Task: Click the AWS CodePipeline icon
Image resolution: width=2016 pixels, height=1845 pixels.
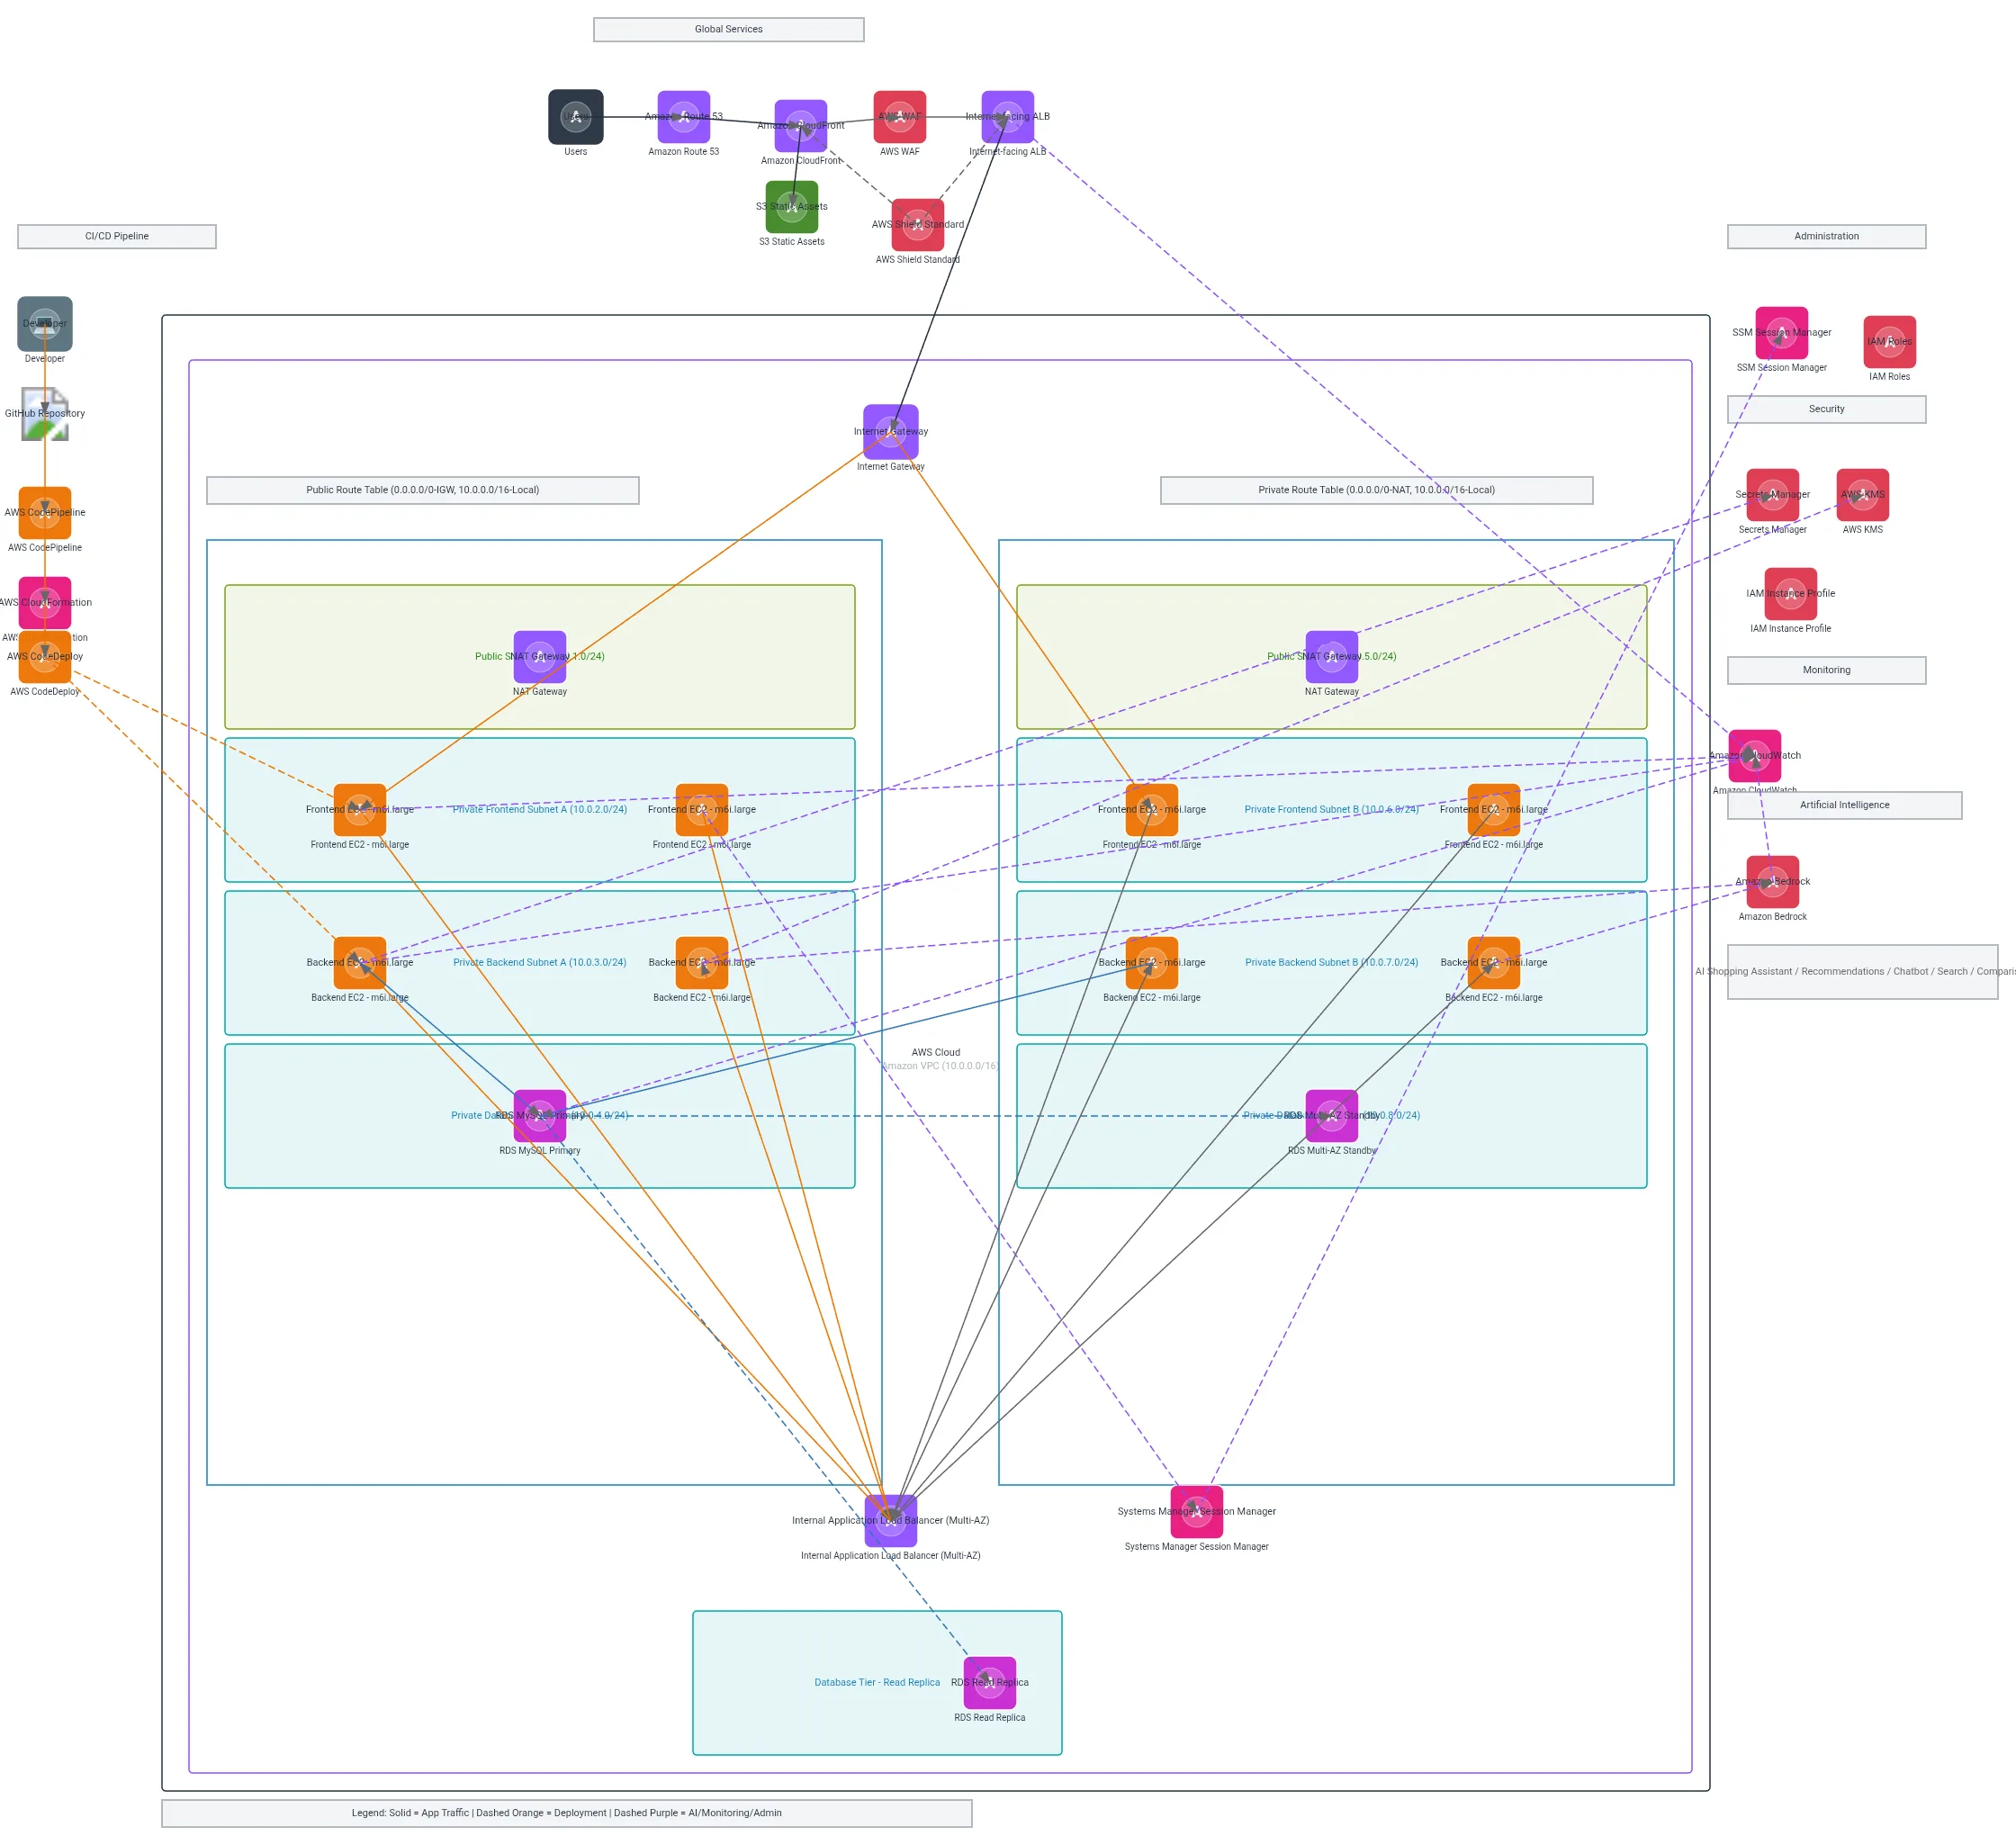Action: 44,512
